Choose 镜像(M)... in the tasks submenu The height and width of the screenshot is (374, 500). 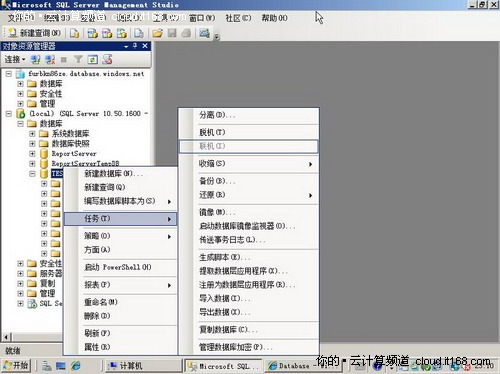pyautogui.click(x=249, y=212)
